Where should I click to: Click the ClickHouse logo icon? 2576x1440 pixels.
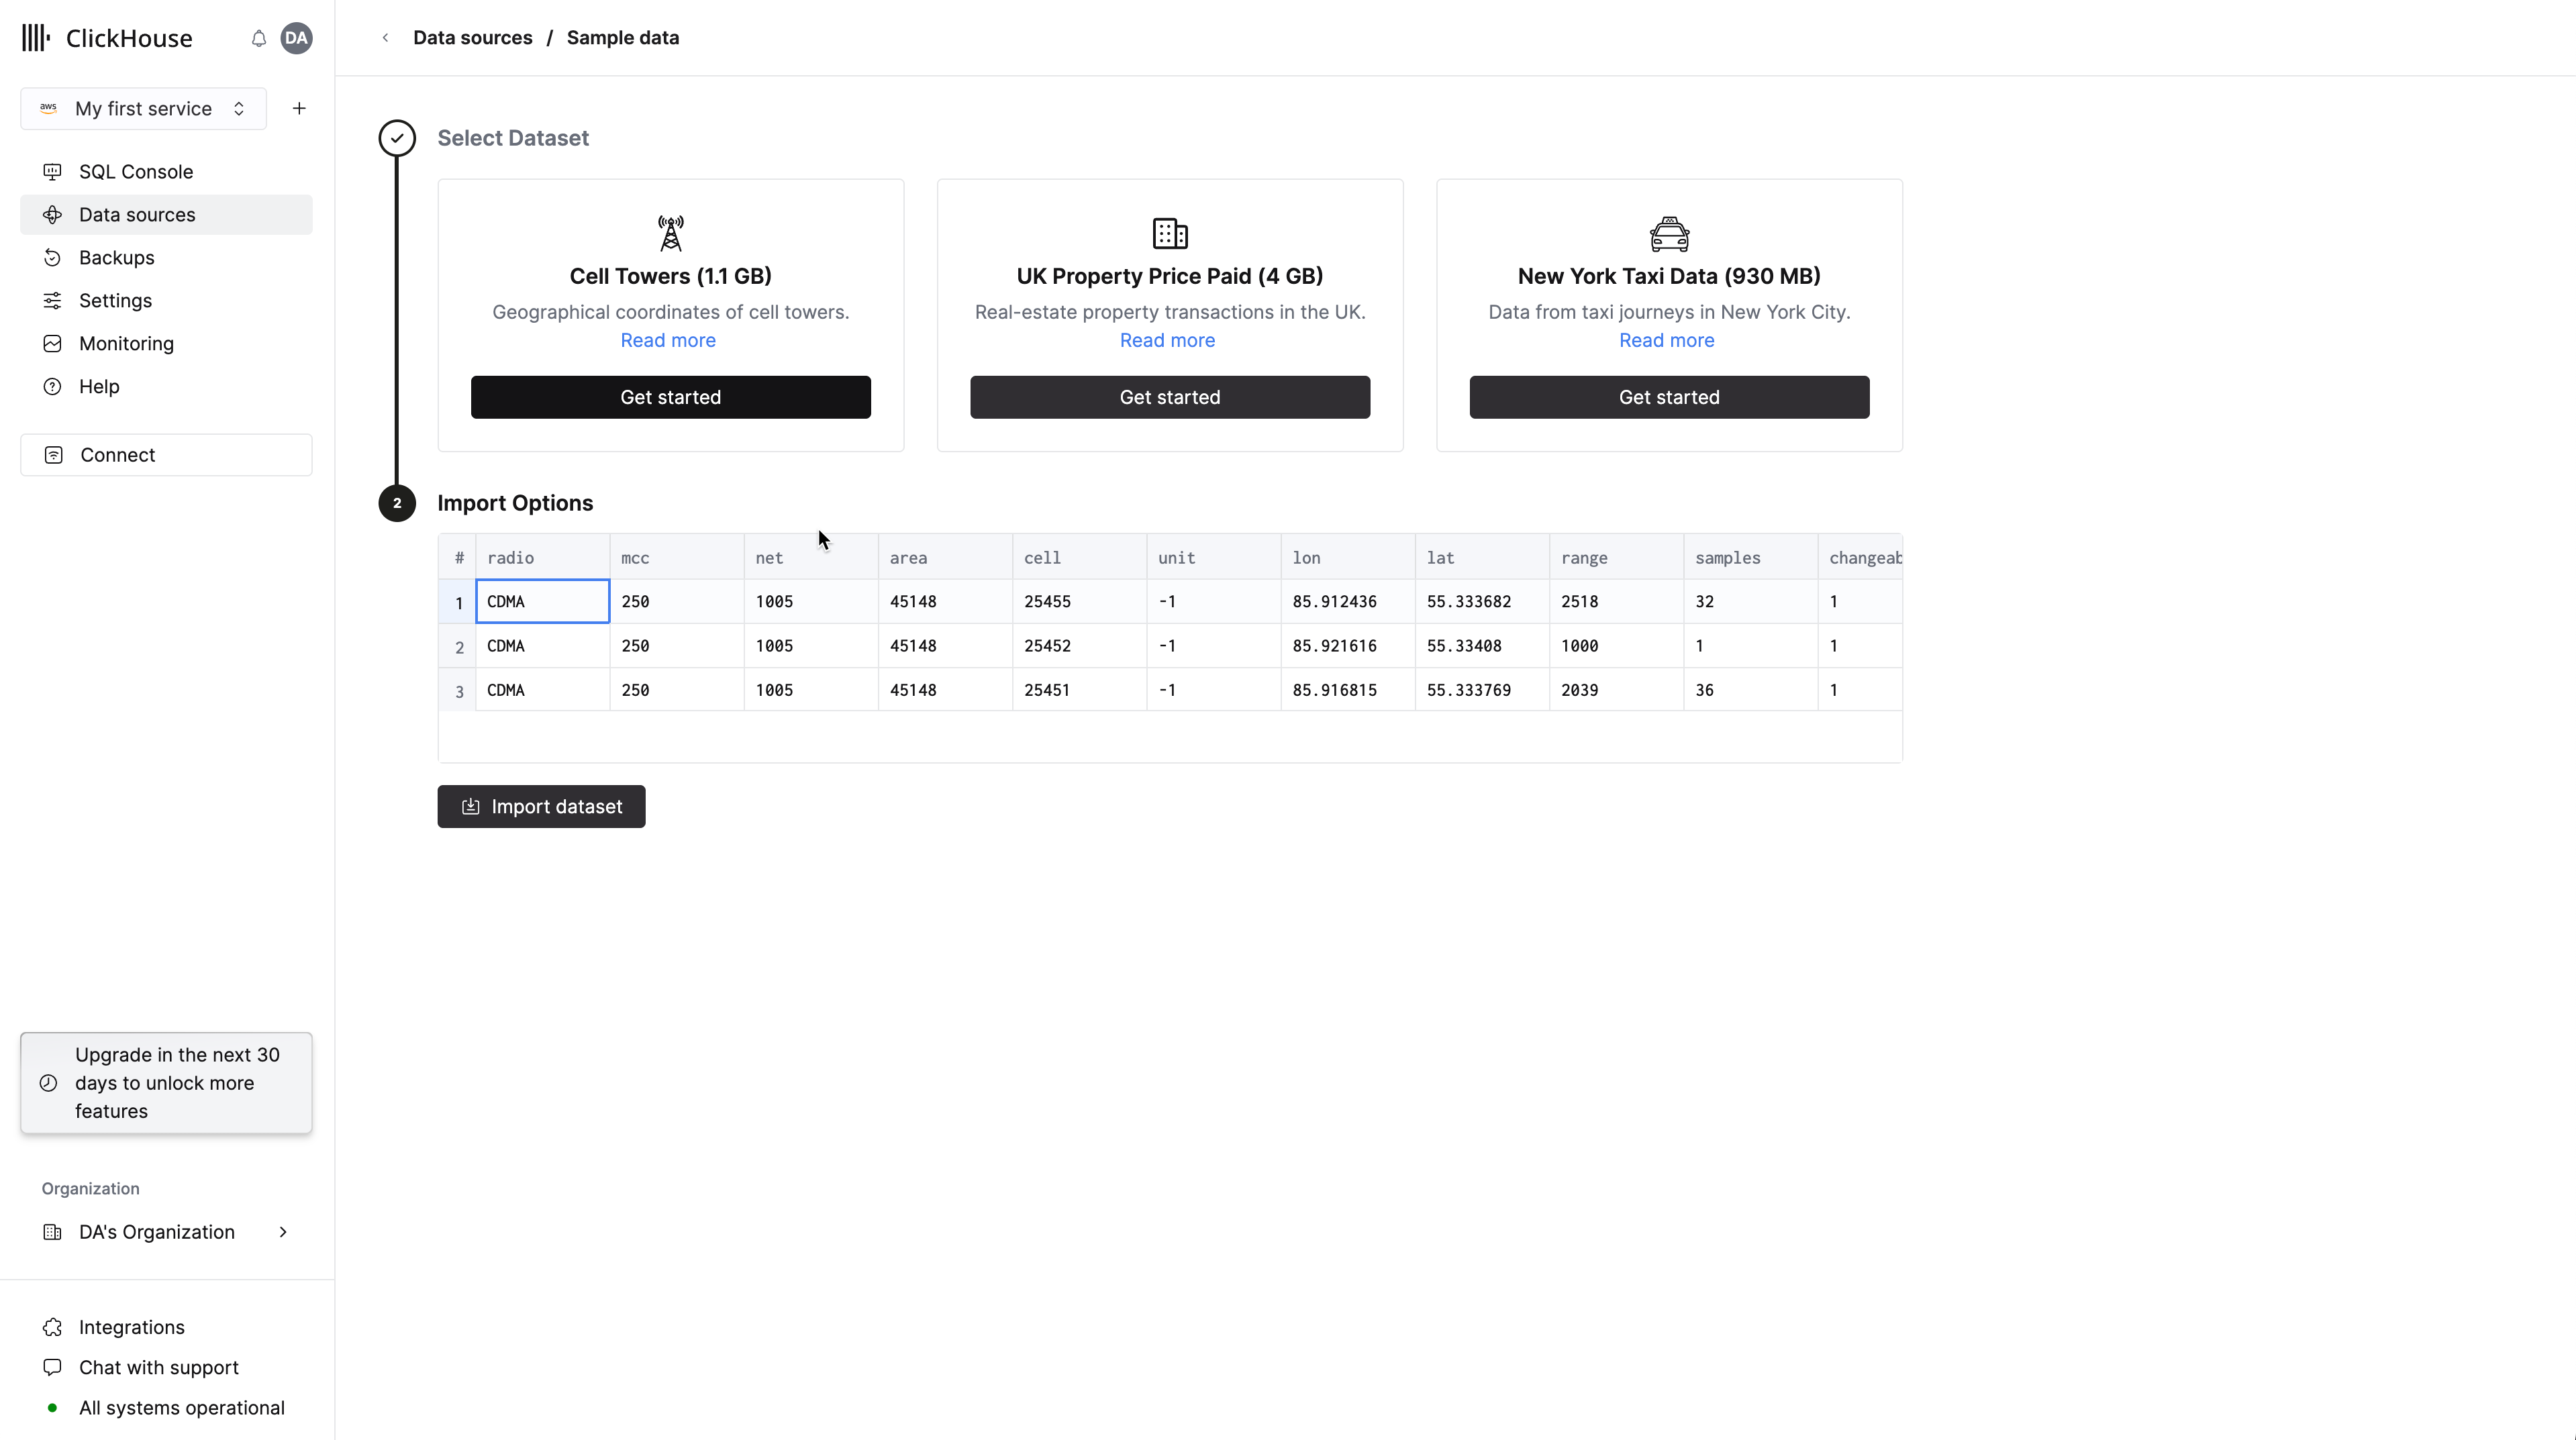tap(36, 37)
